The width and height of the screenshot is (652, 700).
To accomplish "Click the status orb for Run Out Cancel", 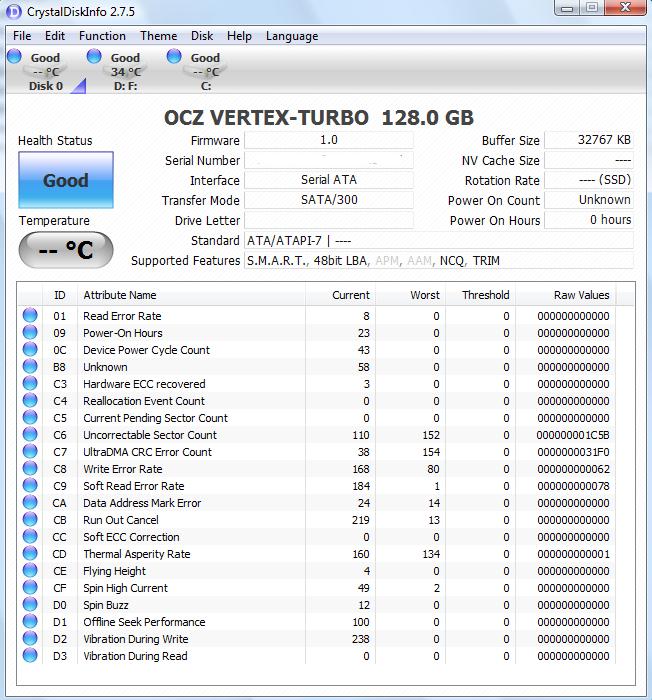I will 30,519.
